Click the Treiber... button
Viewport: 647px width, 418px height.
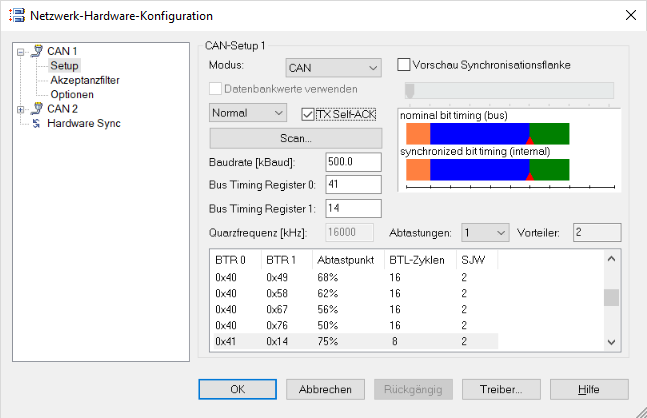pos(506,389)
